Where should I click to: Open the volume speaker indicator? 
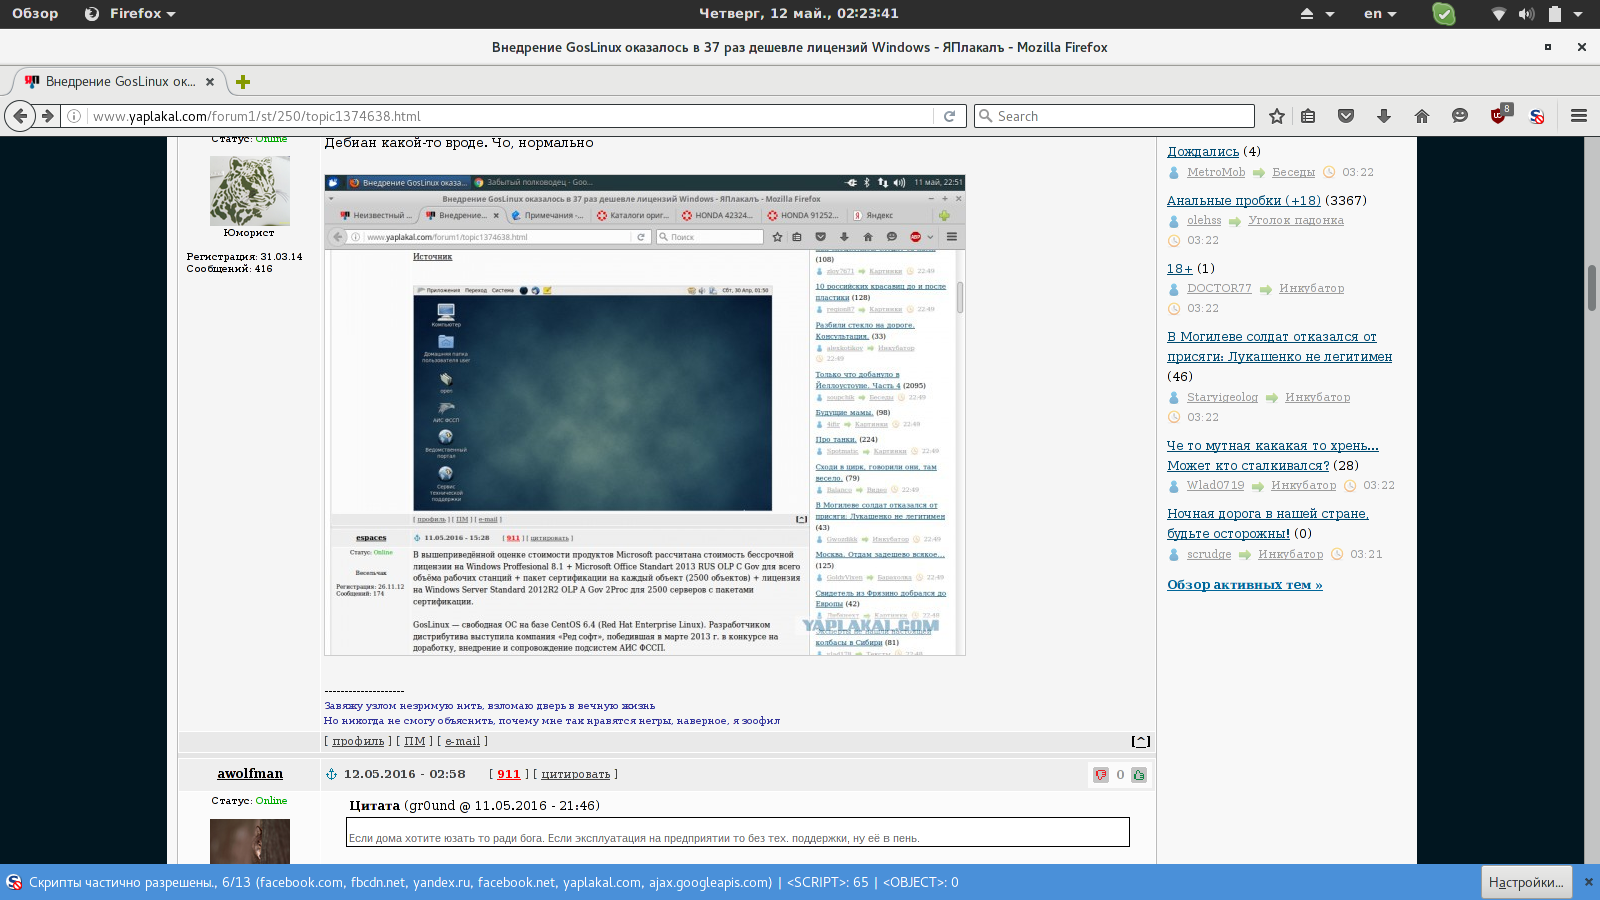click(x=1526, y=14)
